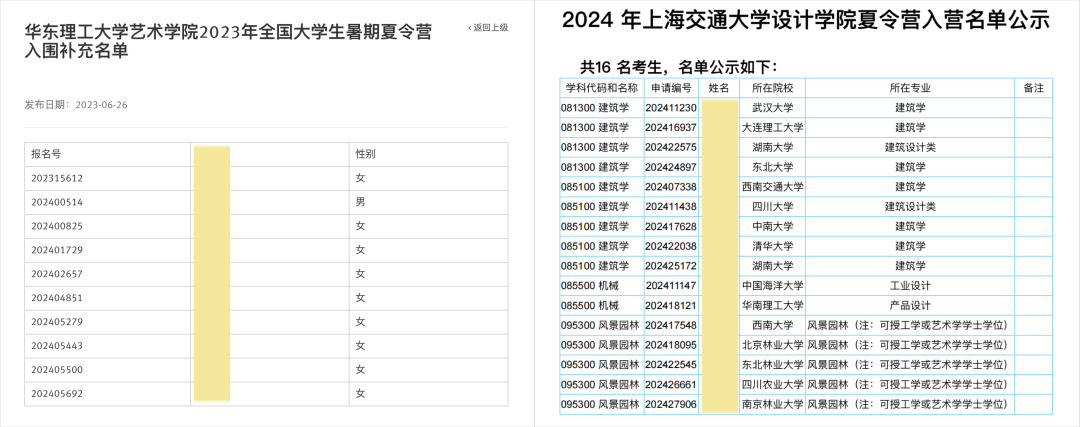The width and height of the screenshot is (1080, 427).
Task: Click the 清华大学 school cell
Action: pos(773,246)
